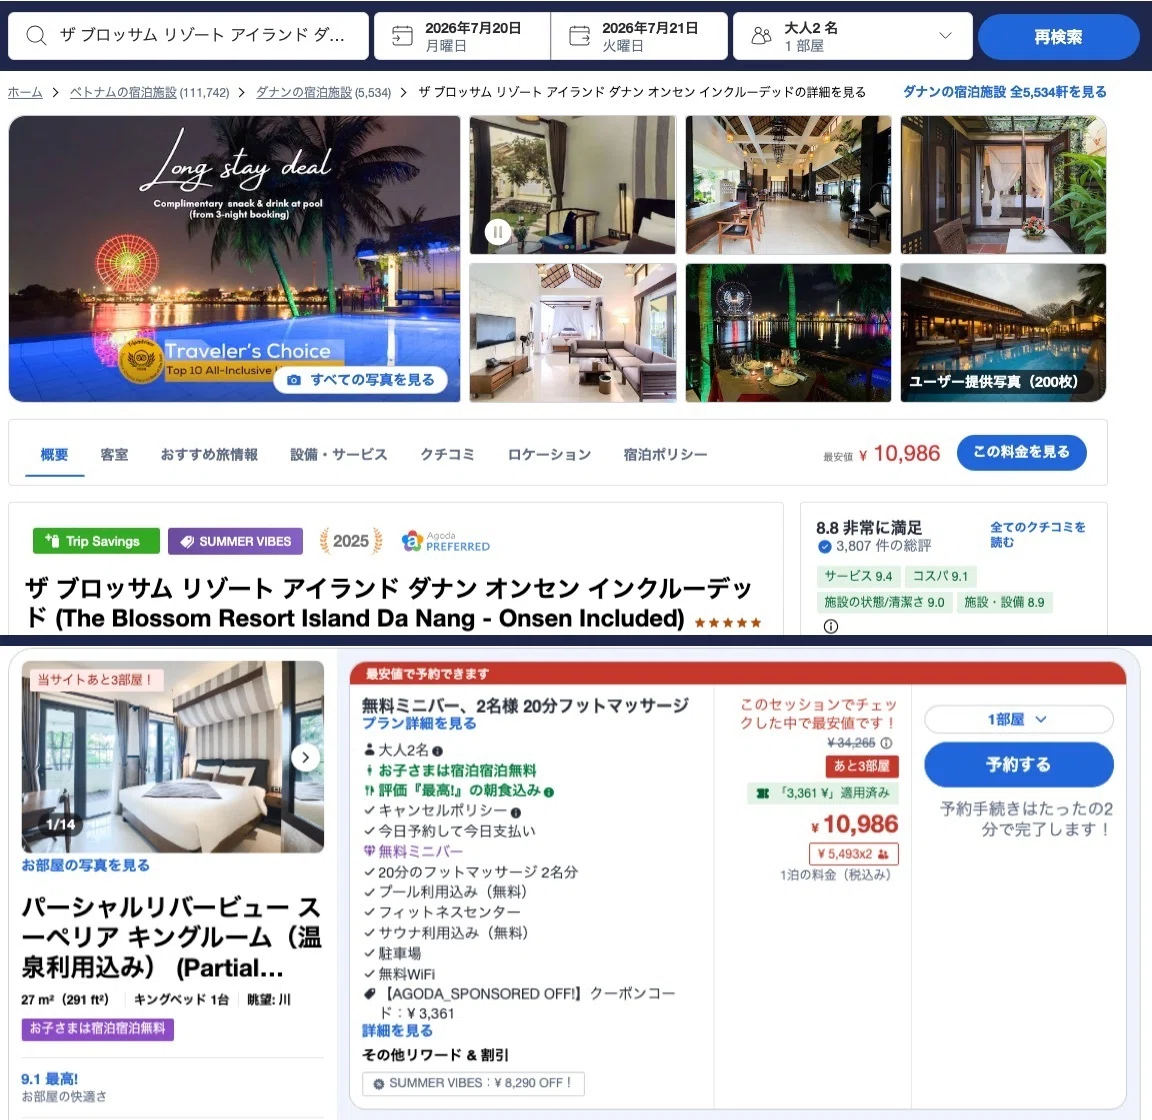The image size is (1152, 1120).
Task: Click SUMMER VIBES : ¥8,290 OFF tag
Action: tap(473, 1083)
